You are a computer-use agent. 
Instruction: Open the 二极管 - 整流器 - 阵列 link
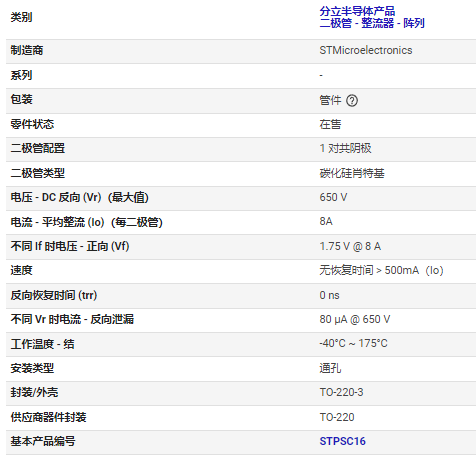click(372, 23)
